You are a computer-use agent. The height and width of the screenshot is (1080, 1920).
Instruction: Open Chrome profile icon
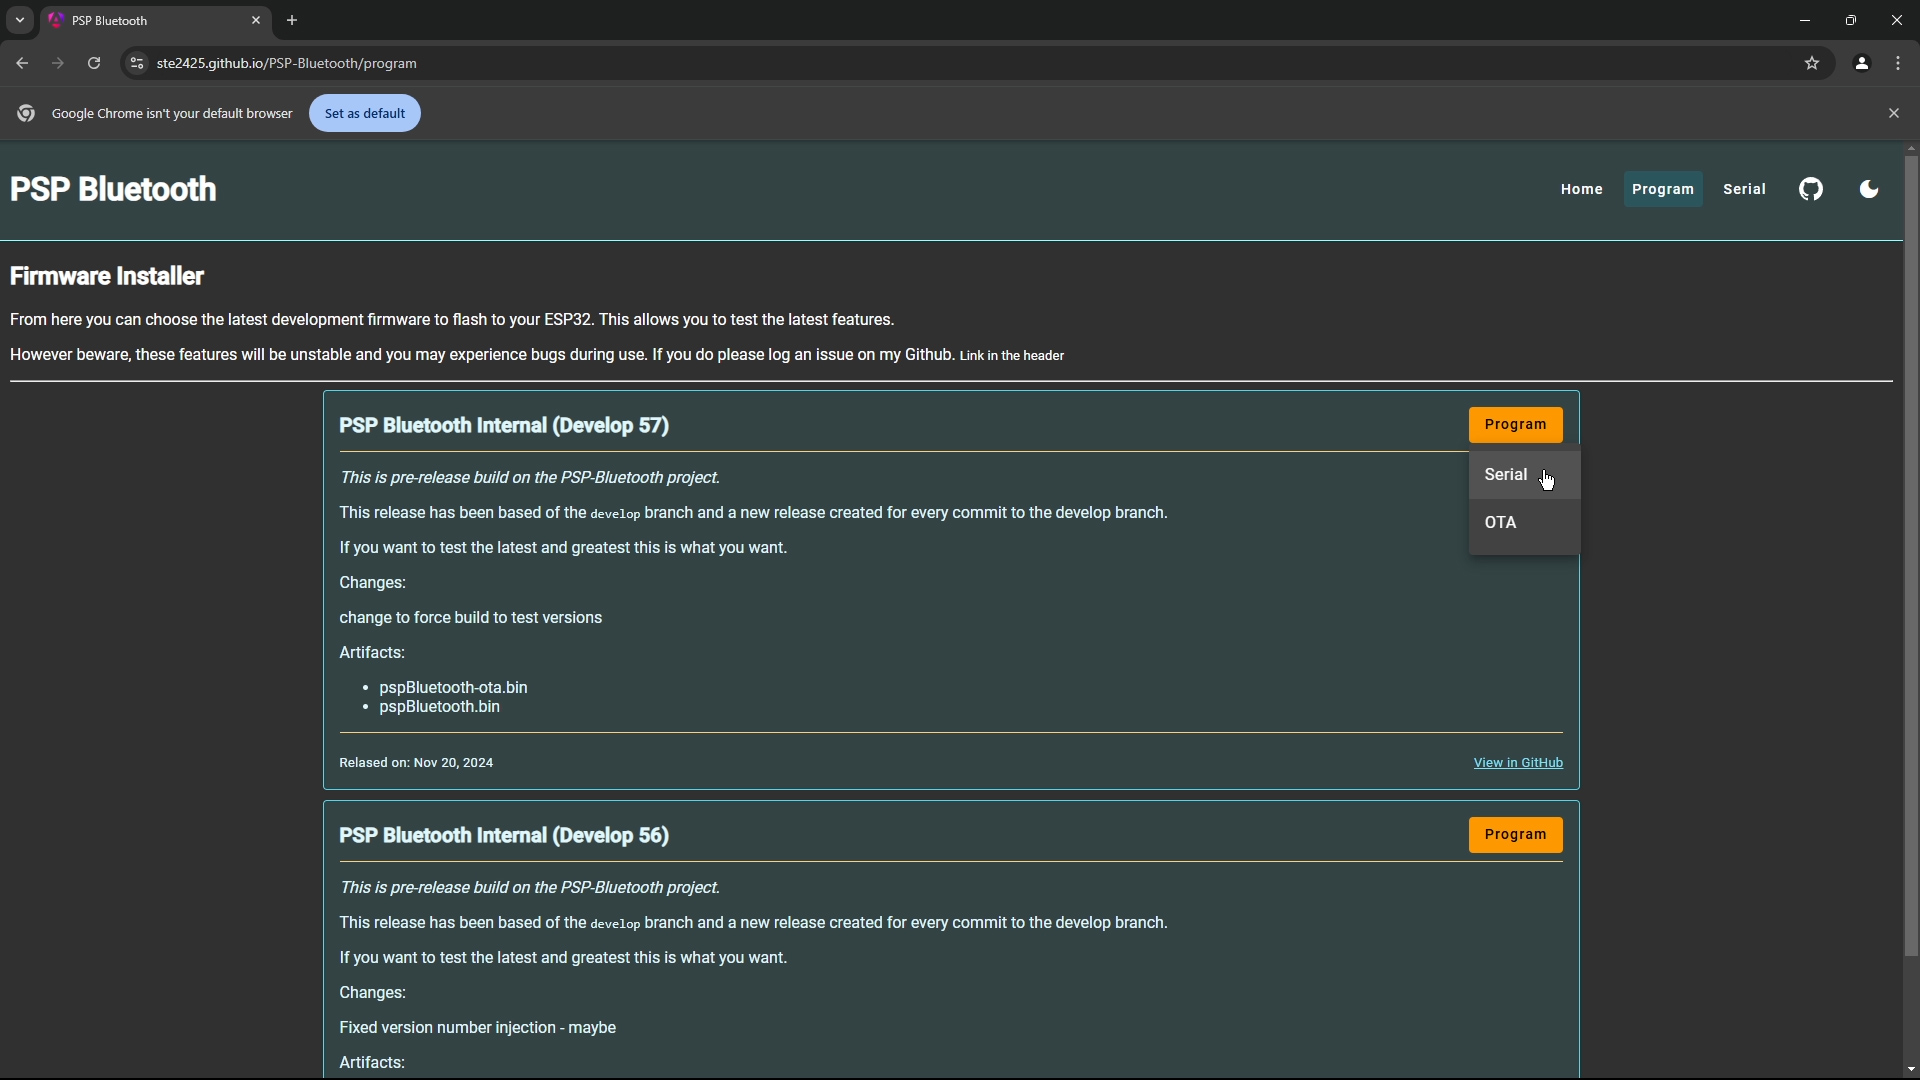(x=1861, y=63)
